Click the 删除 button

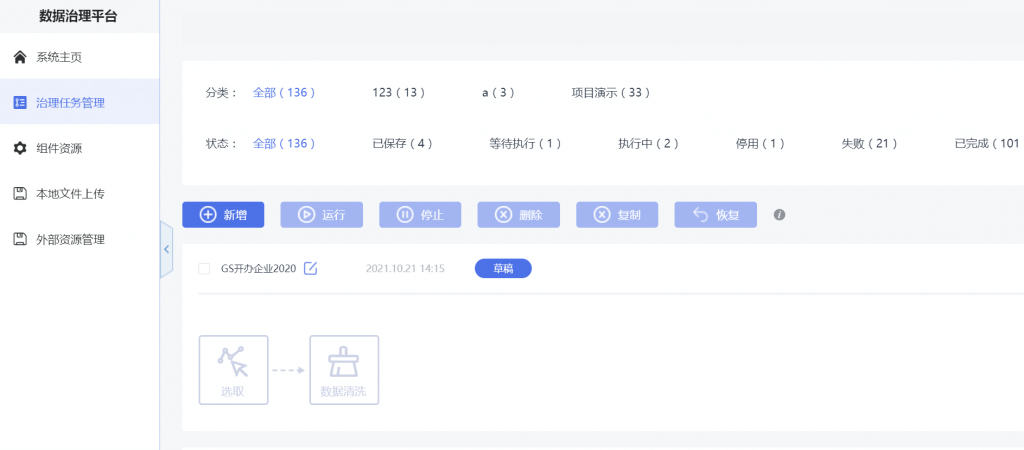pyautogui.click(x=519, y=215)
